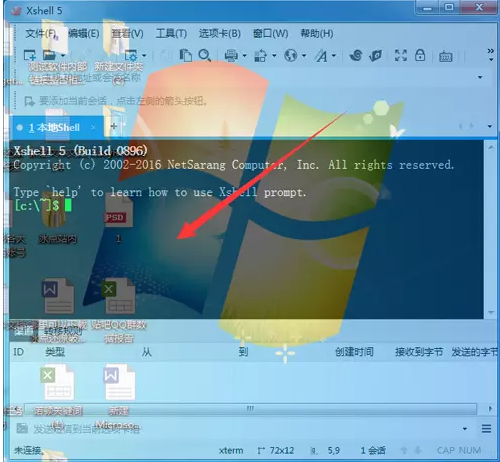Click the 类型 column header
Viewport: 500px width, 462px height.
click(x=55, y=352)
